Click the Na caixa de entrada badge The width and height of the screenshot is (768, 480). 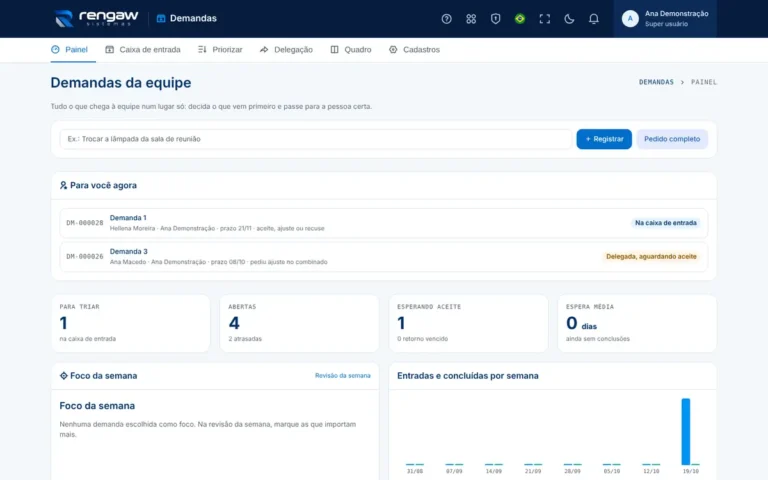point(666,223)
